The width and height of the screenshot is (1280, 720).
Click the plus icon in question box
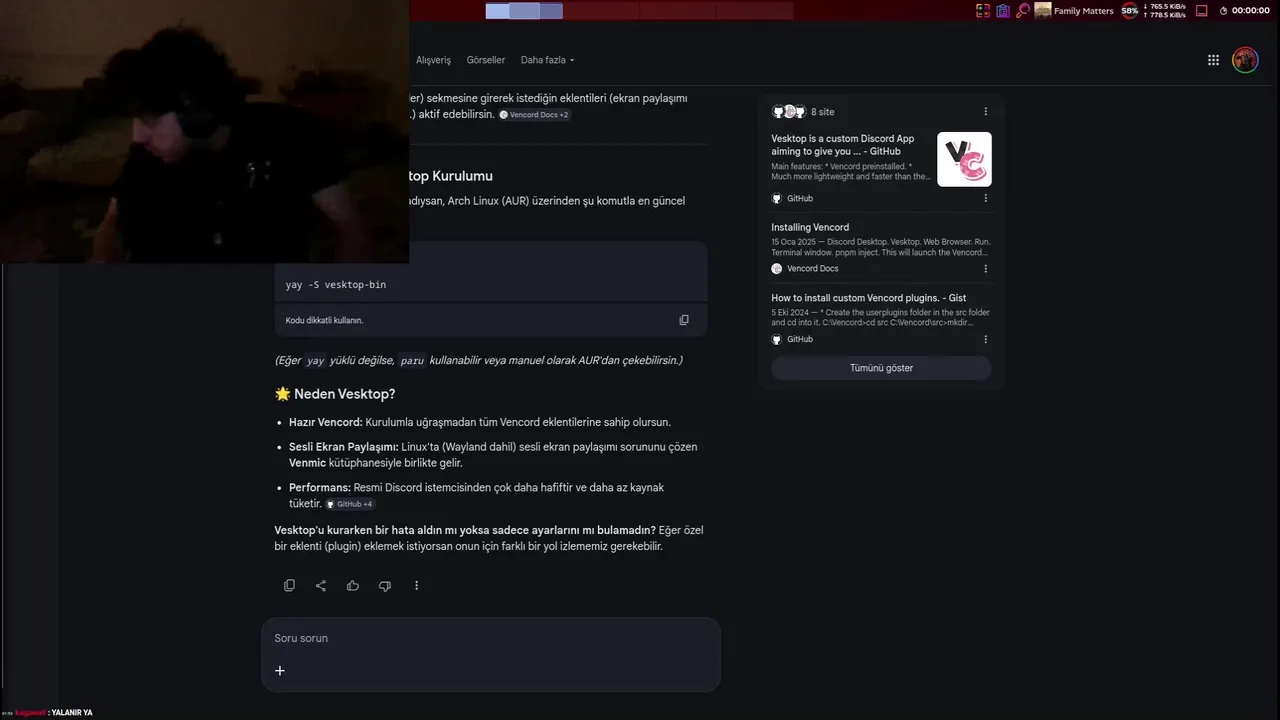(x=280, y=671)
